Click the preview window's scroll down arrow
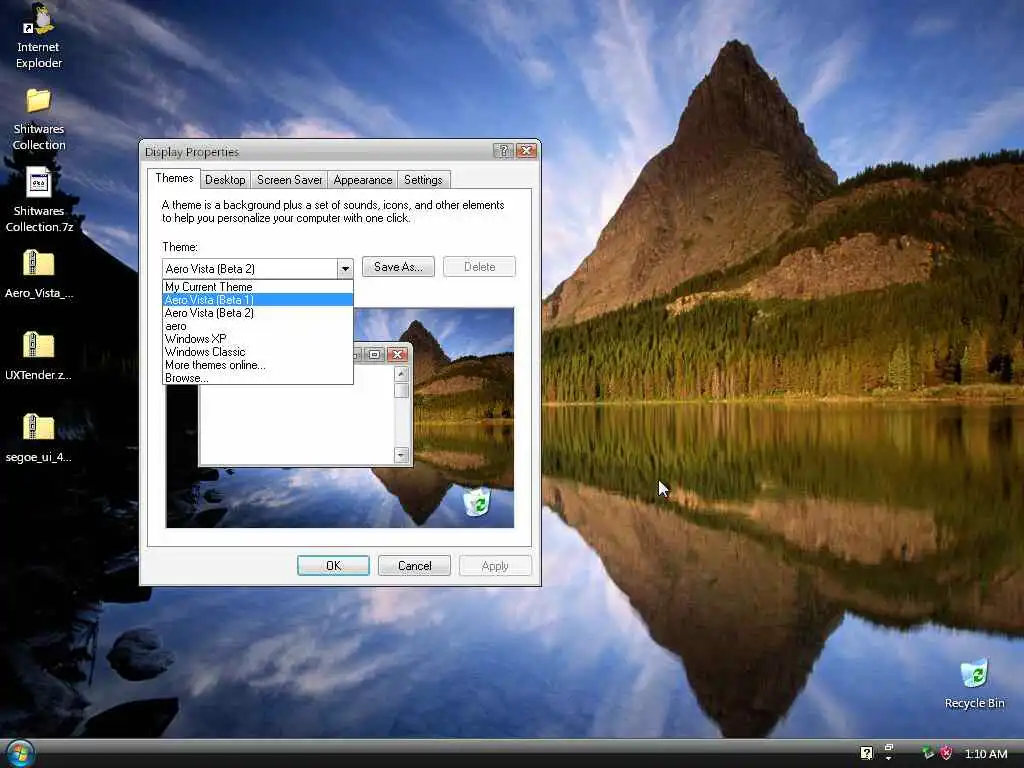The width and height of the screenshot is (1024, 768). tap(402, 455)
